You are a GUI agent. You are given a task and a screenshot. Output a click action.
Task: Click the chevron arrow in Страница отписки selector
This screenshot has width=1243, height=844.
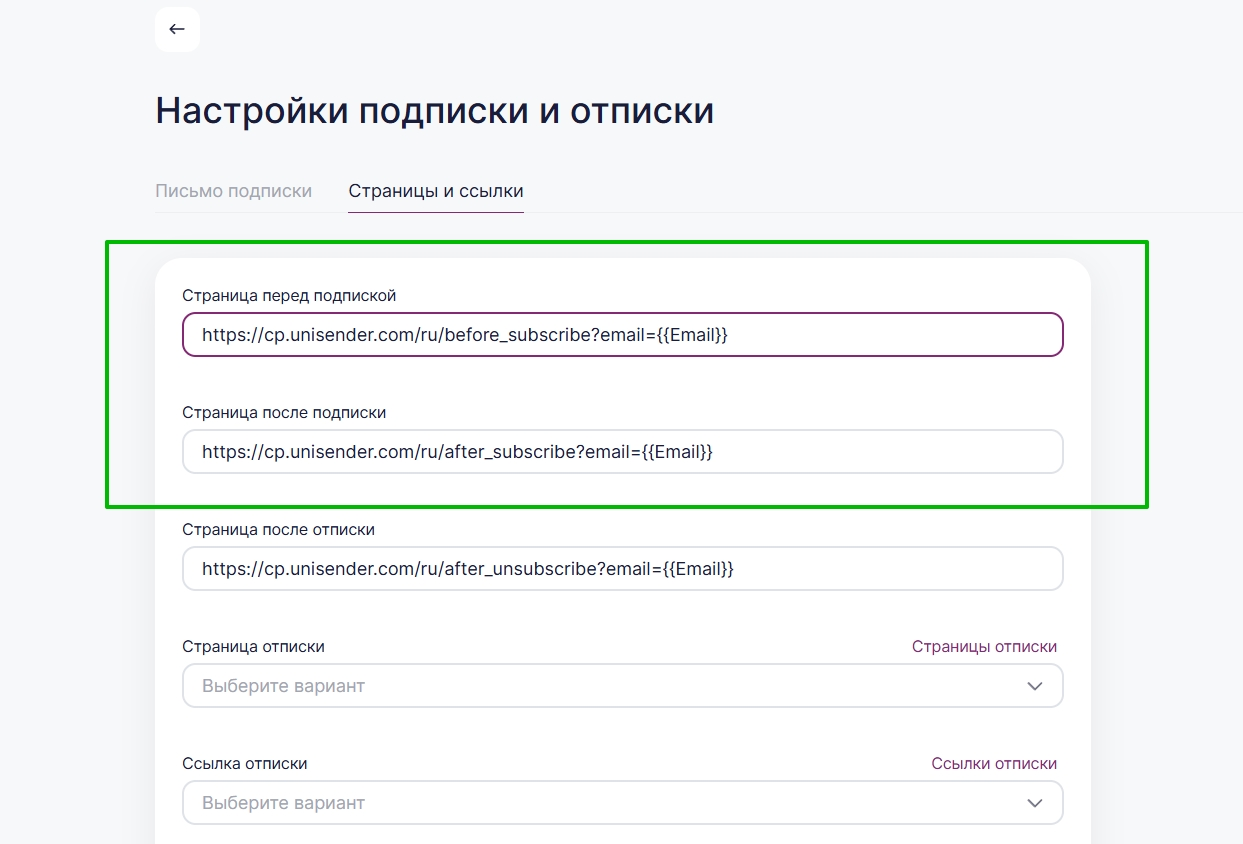(x=1035, y=686)
